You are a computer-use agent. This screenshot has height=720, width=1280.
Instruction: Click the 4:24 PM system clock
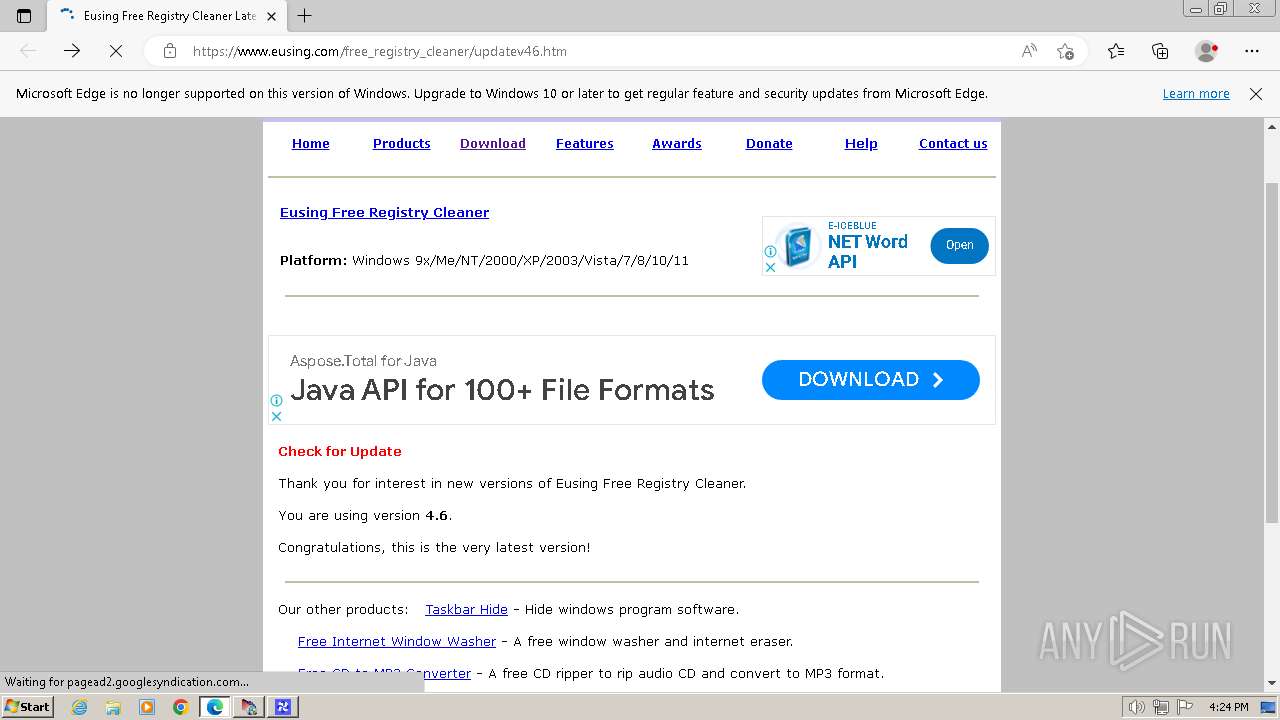[1228, 707]
